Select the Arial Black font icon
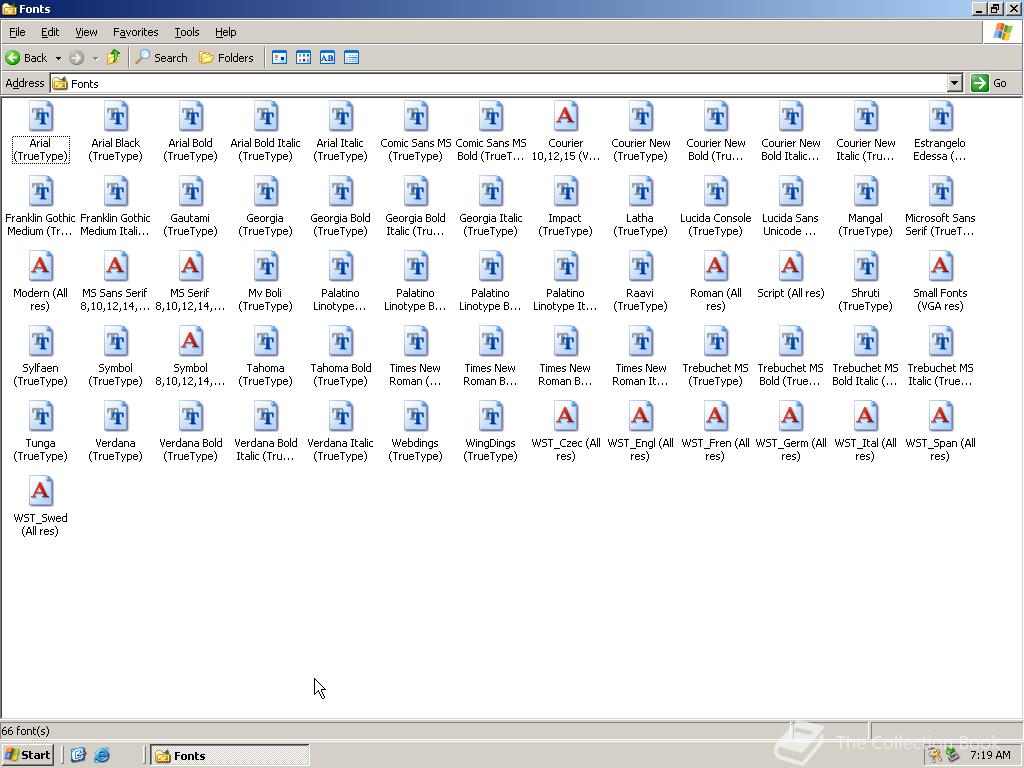The height and width of the screenshot is (768, 1024). pos(116,117)
